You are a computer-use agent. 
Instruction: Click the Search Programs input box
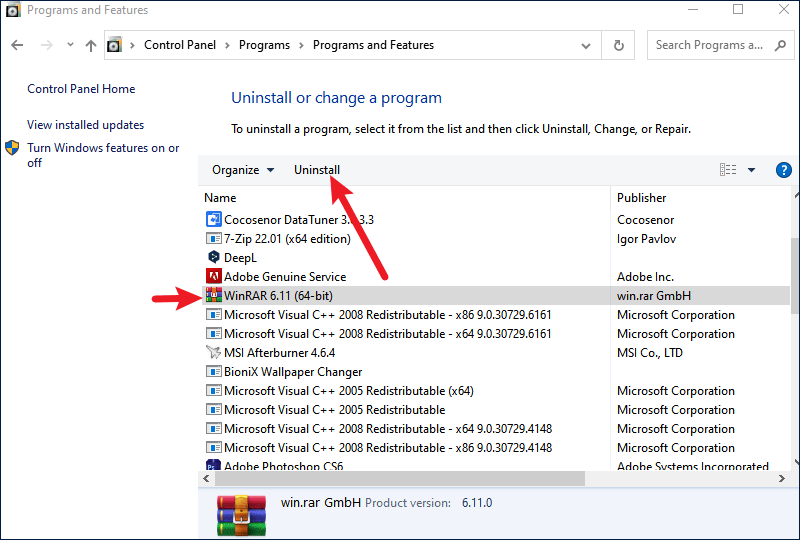pyautogui.click(x=712, y=45)
